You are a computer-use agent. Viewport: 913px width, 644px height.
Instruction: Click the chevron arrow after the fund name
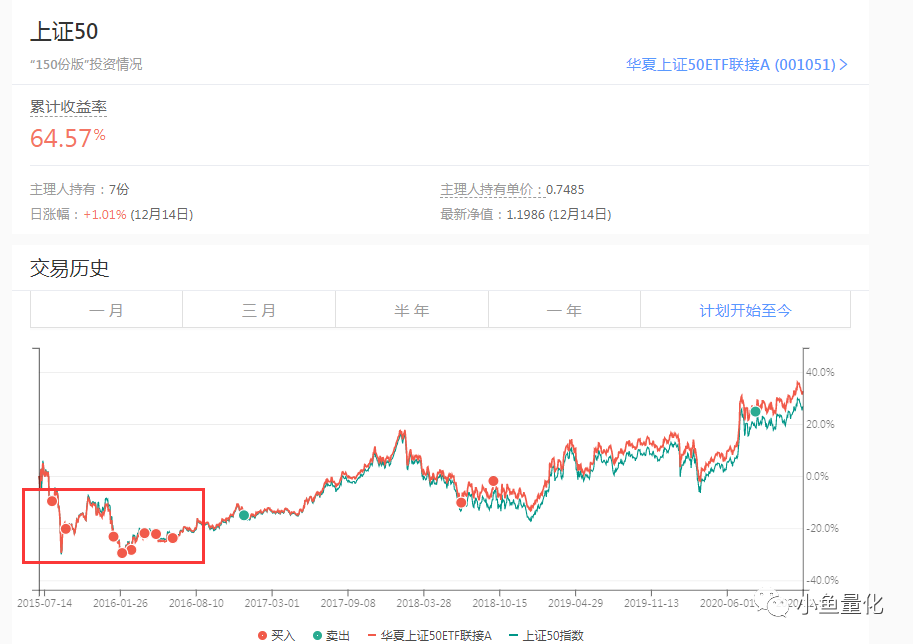pos(843,65)
